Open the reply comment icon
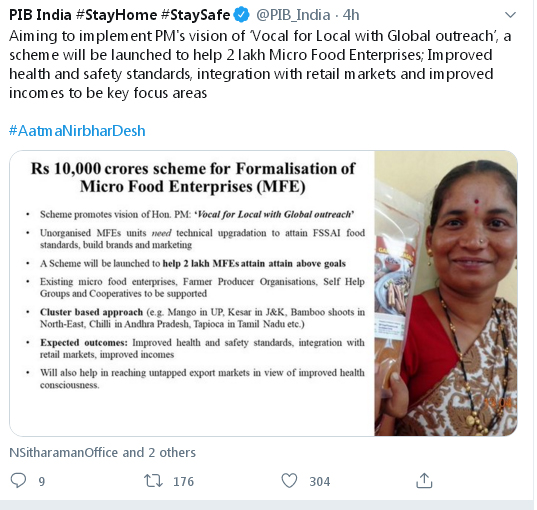The height and width of the screenshot is (510, 537). pos(18,480)
